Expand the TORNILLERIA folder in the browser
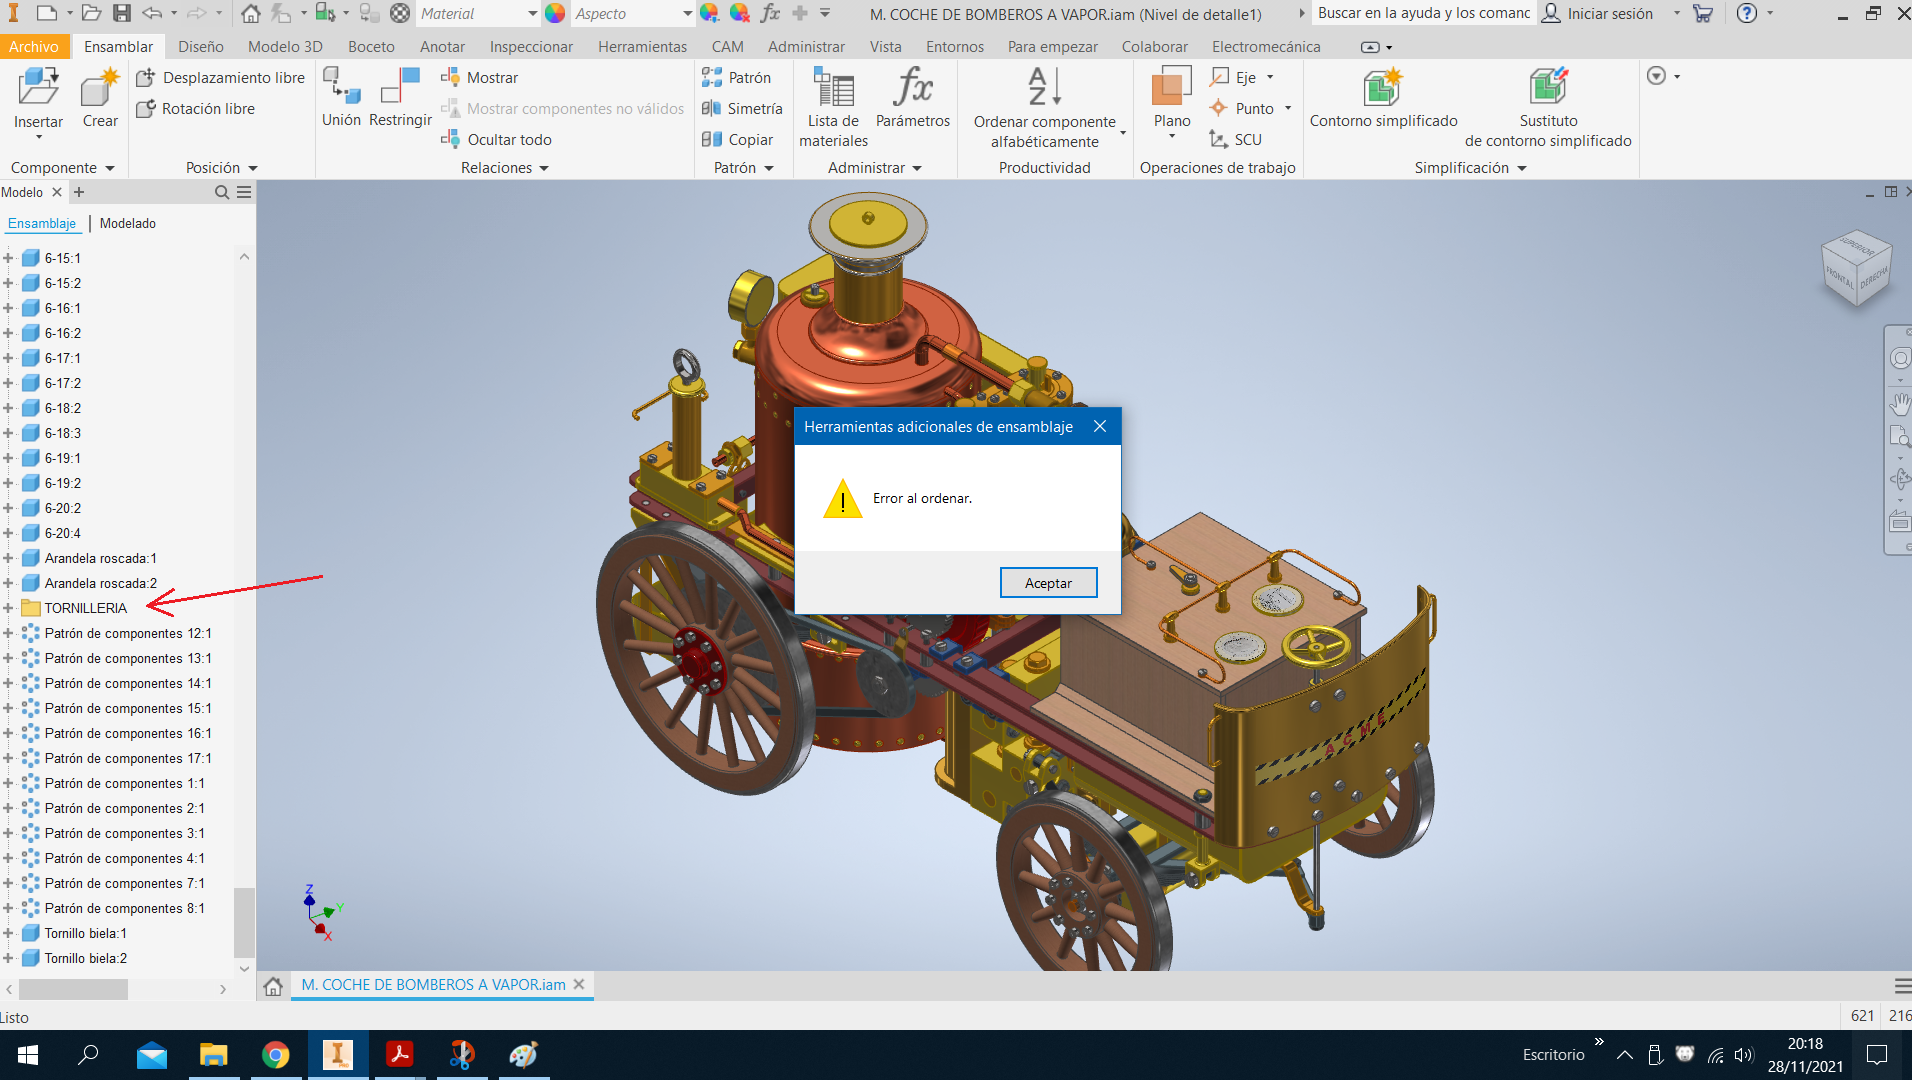 click(x=8, y=607)
